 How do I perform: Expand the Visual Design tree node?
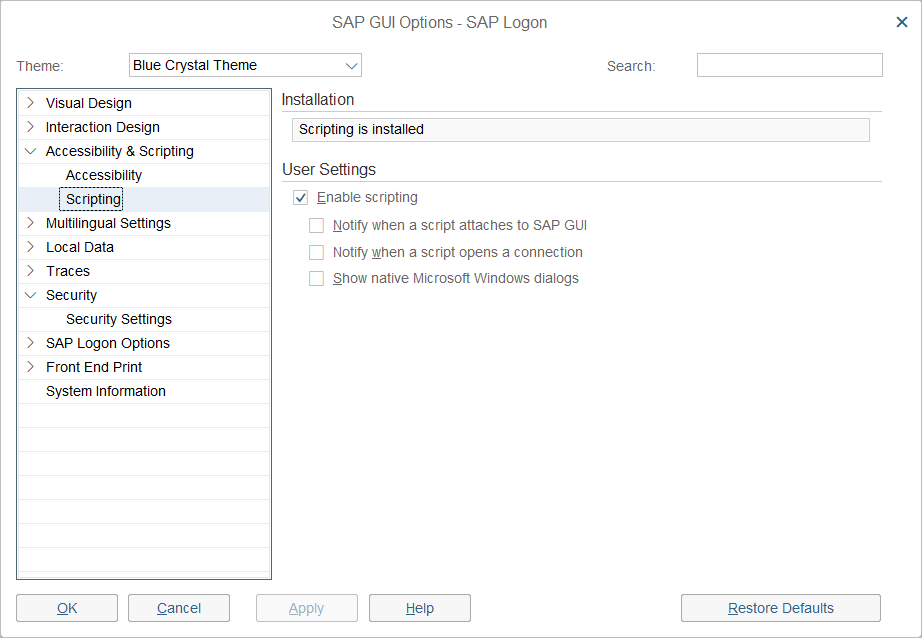point(31,102)
